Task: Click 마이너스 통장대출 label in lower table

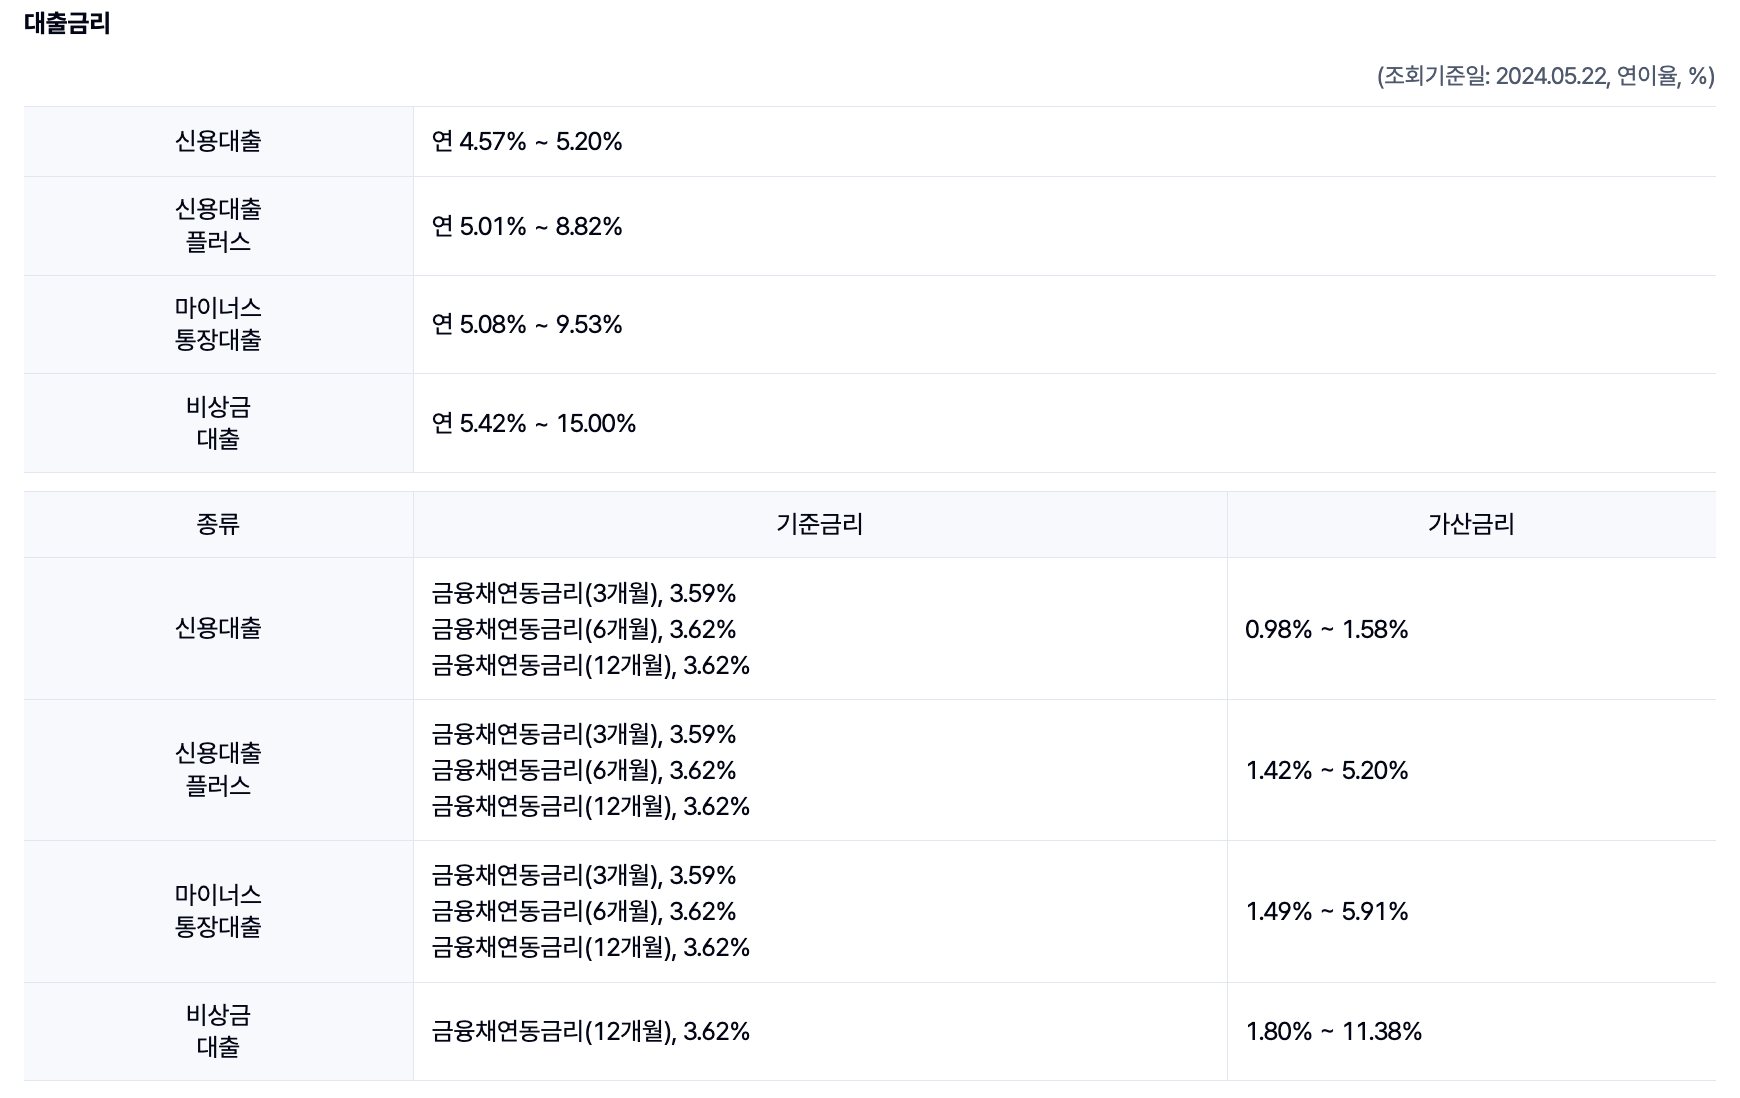Action: [x=218, y=911]
